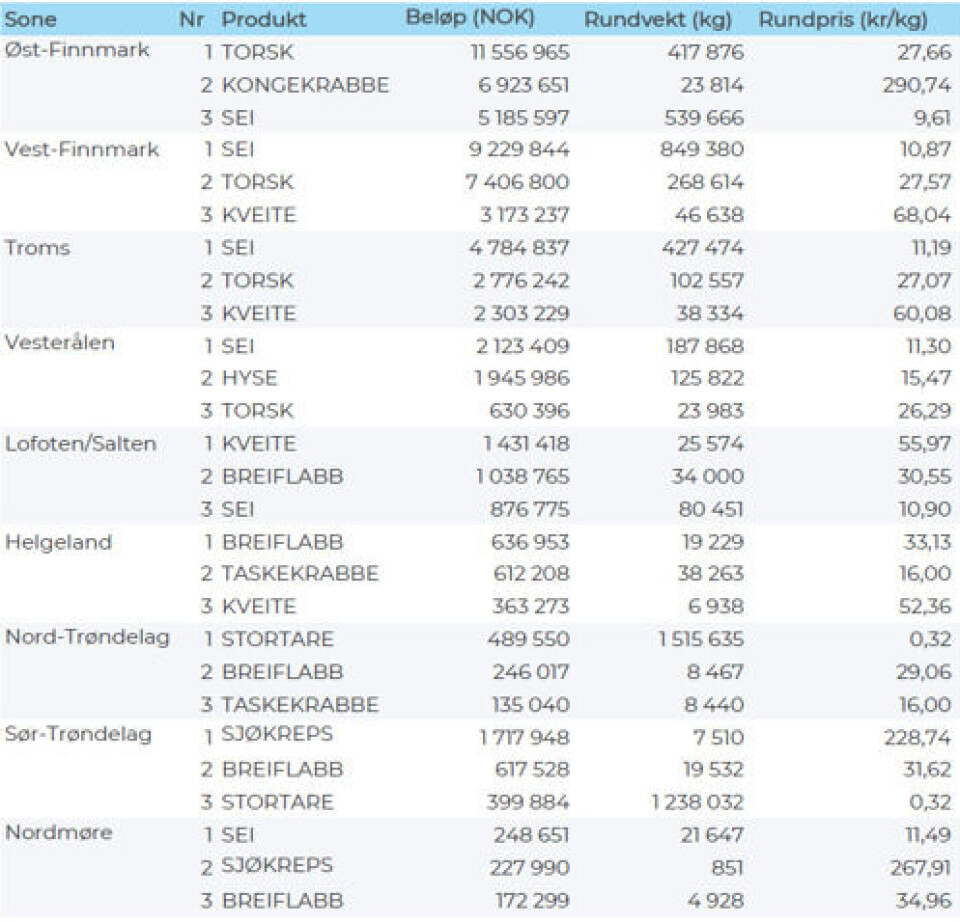Select the Øst-Finnmark zone label
Screen dimensions: 960x922
[x=77, y=50]
